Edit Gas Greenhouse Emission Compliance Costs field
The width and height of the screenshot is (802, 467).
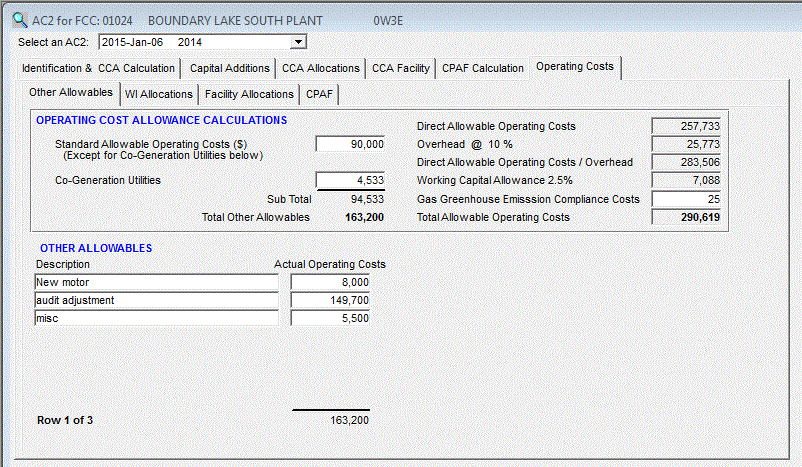click(686, 199)
